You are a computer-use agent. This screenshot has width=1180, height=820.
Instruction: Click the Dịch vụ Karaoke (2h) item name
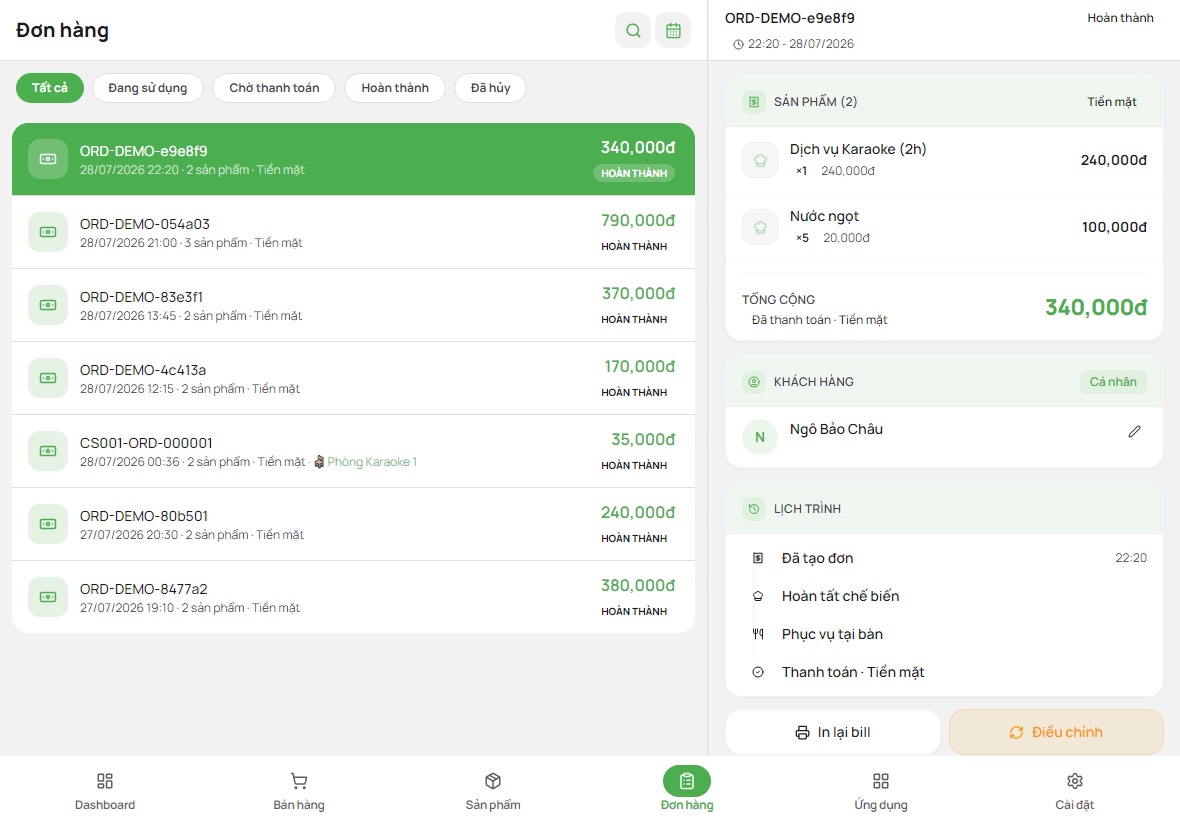tap(858, 149)
